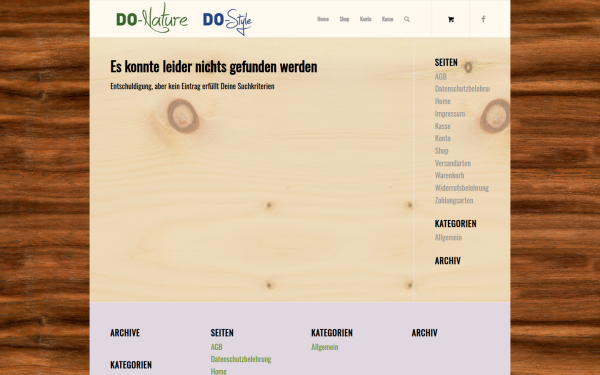Open Versandarten in the sidebar
Image resolution: width=600 pixels, height=375 pixels.
(453, 163)
